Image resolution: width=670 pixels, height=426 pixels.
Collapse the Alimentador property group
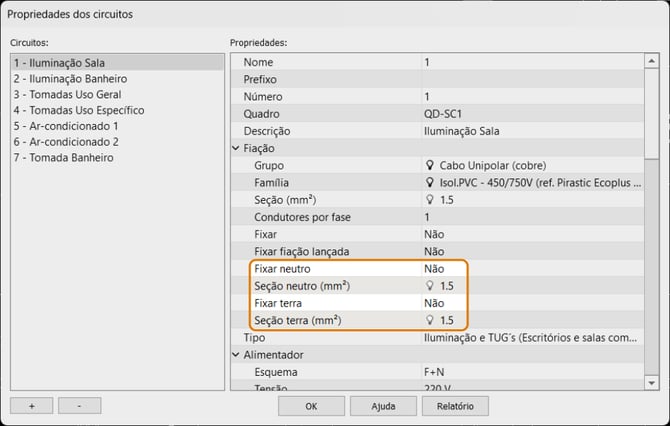pos(236,355)
